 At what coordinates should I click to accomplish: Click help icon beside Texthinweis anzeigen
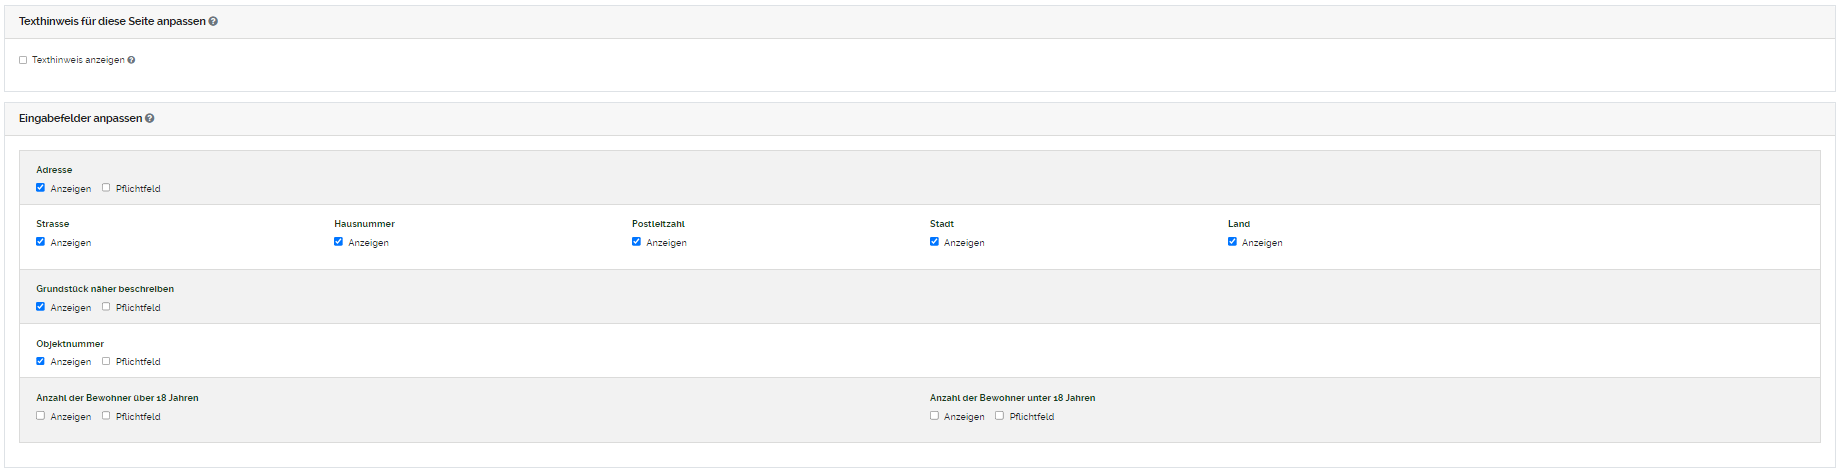131,60
